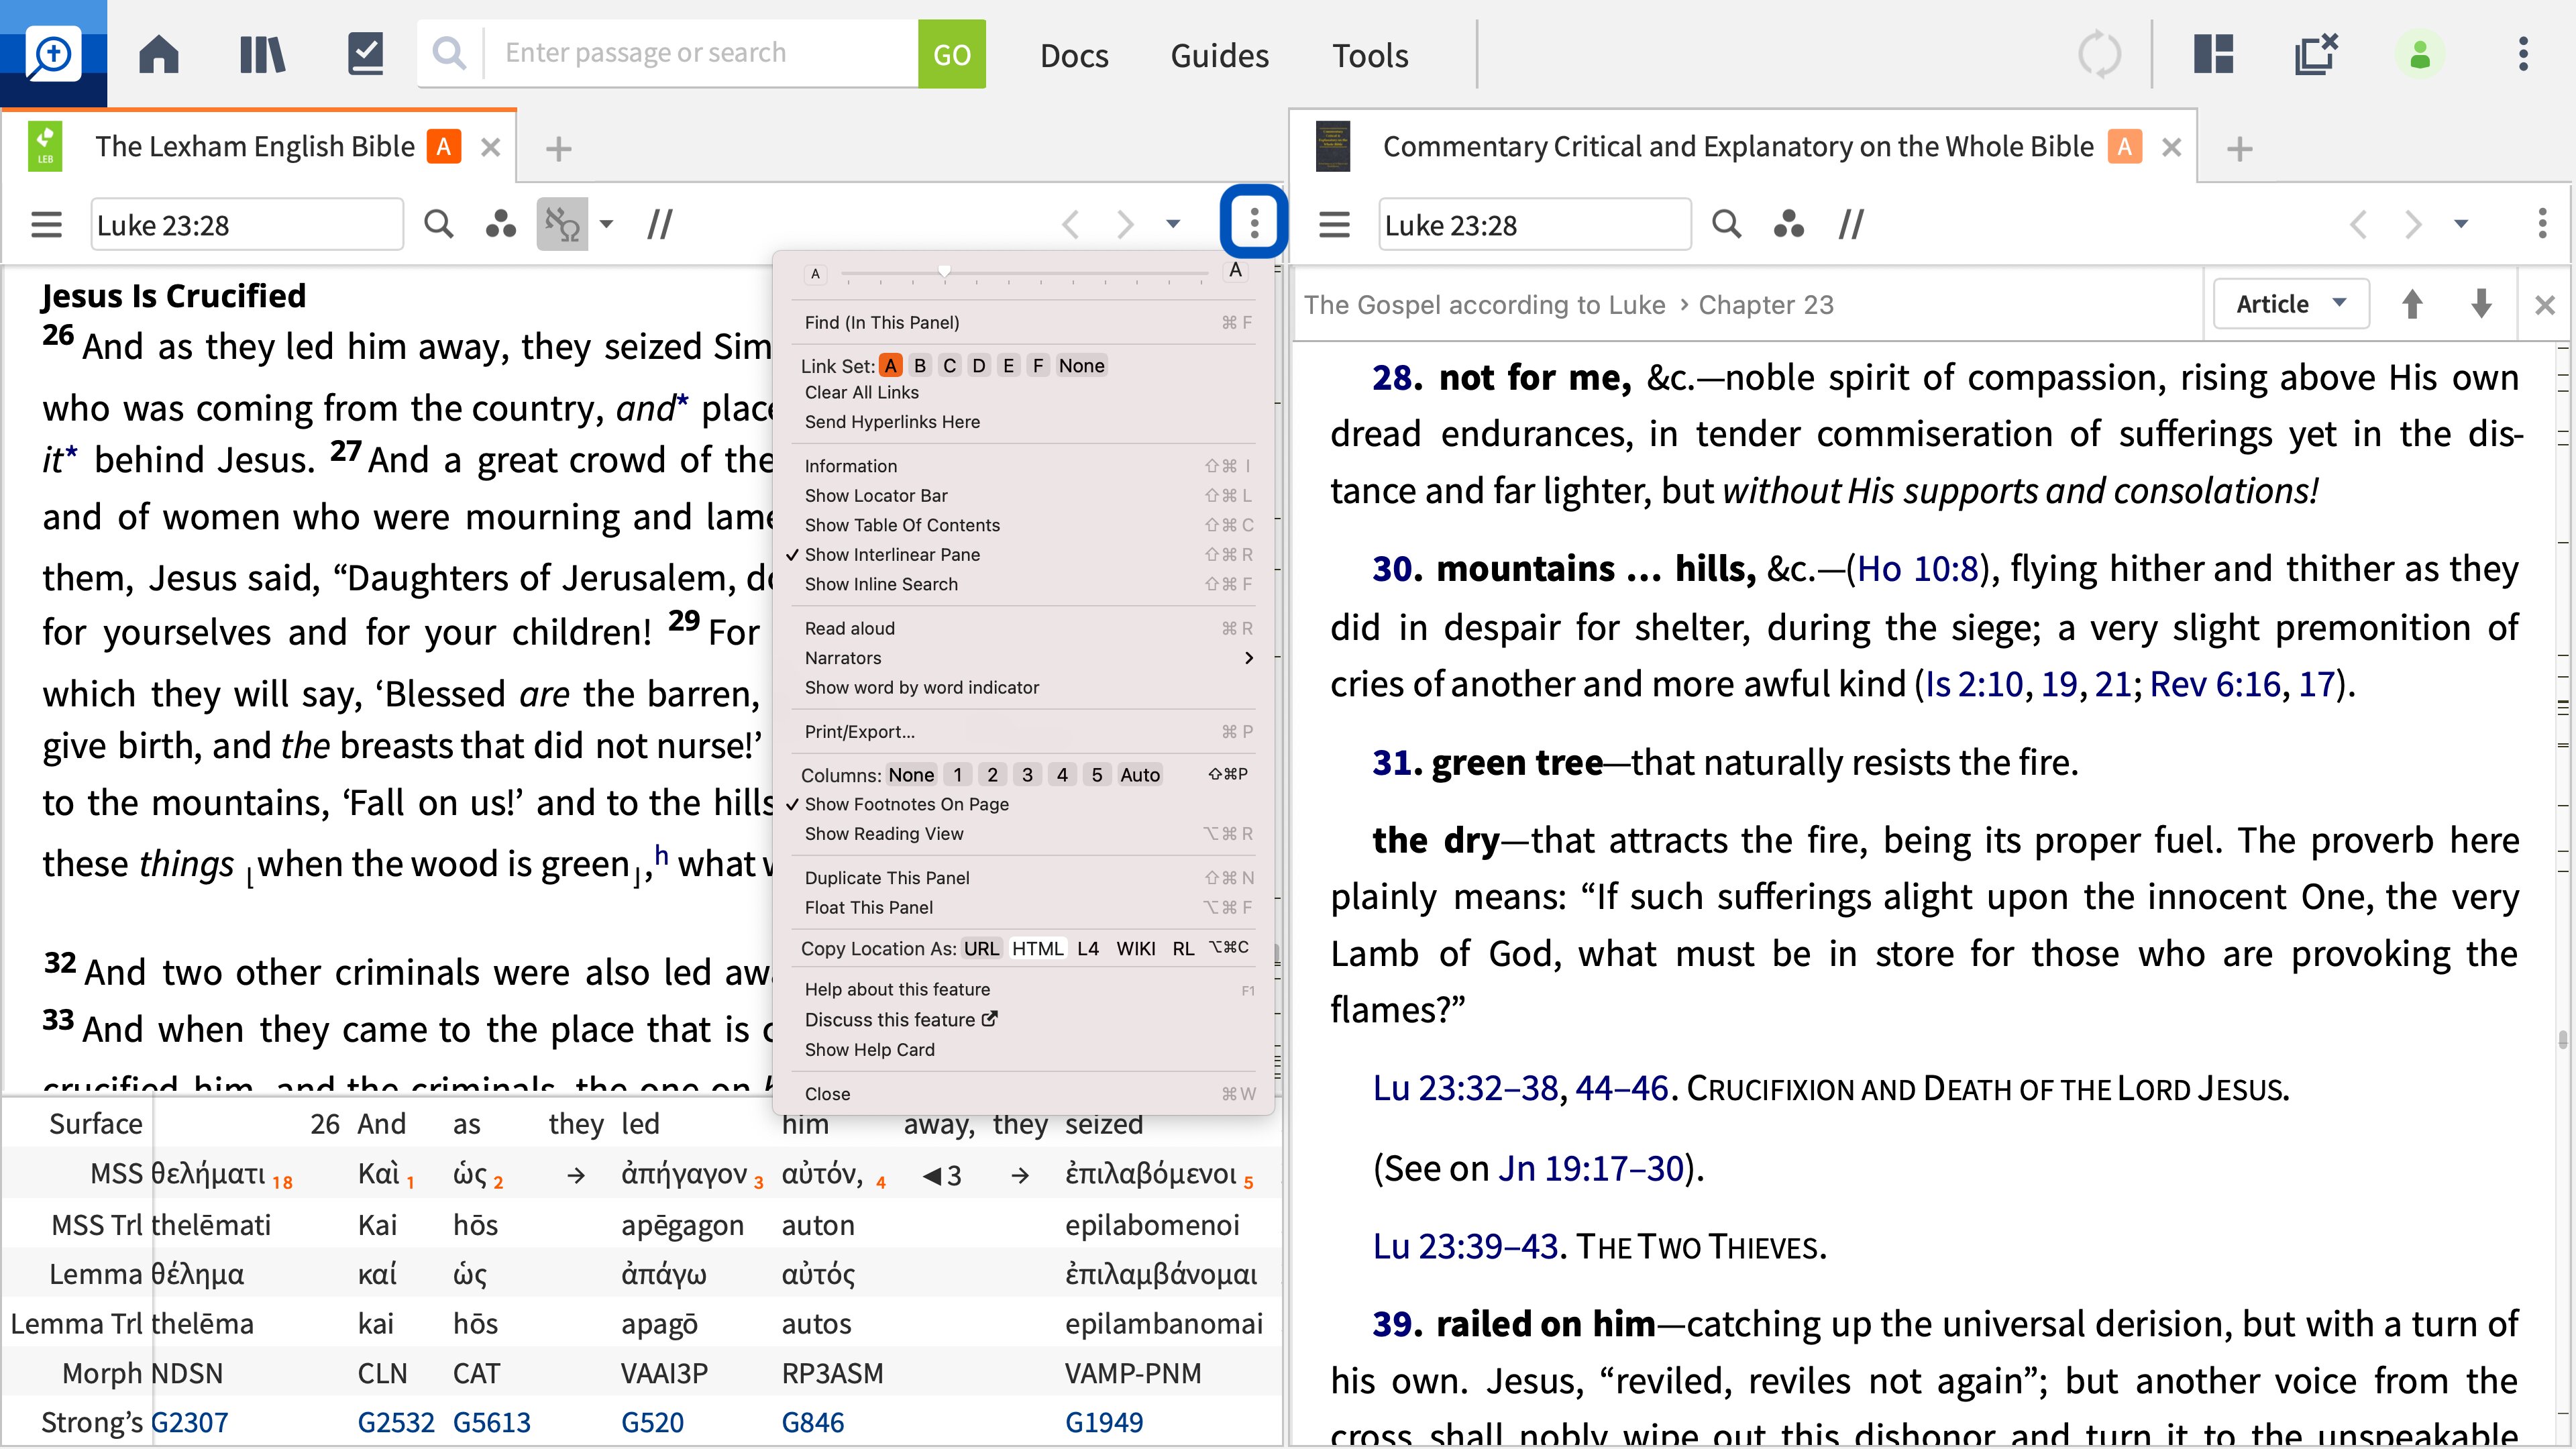Set link set to None
Viewport: 2576px width, 1449px height.
(x=1082, y=366)
